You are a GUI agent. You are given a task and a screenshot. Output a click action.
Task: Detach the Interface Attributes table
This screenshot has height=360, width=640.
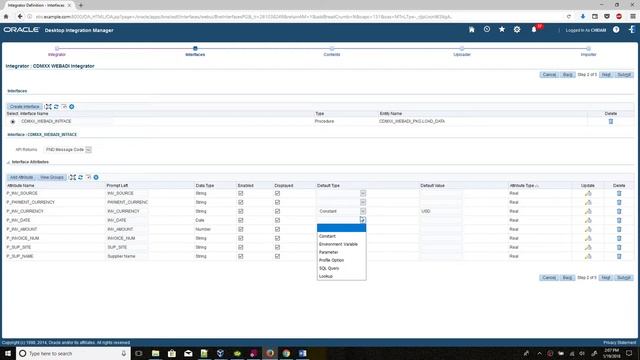73,177
